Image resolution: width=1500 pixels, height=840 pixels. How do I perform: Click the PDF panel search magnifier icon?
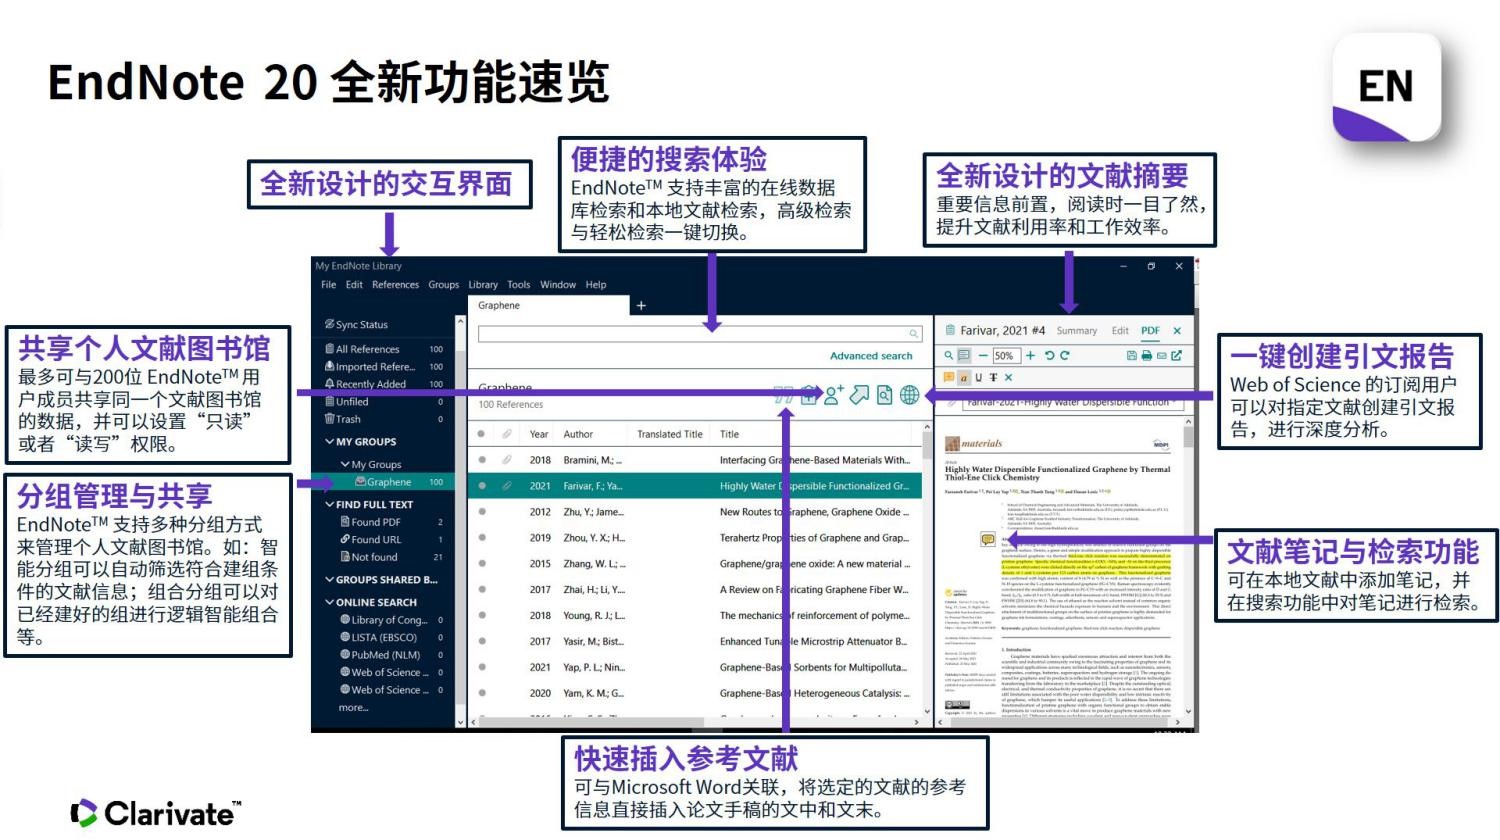tap(948, 355)
